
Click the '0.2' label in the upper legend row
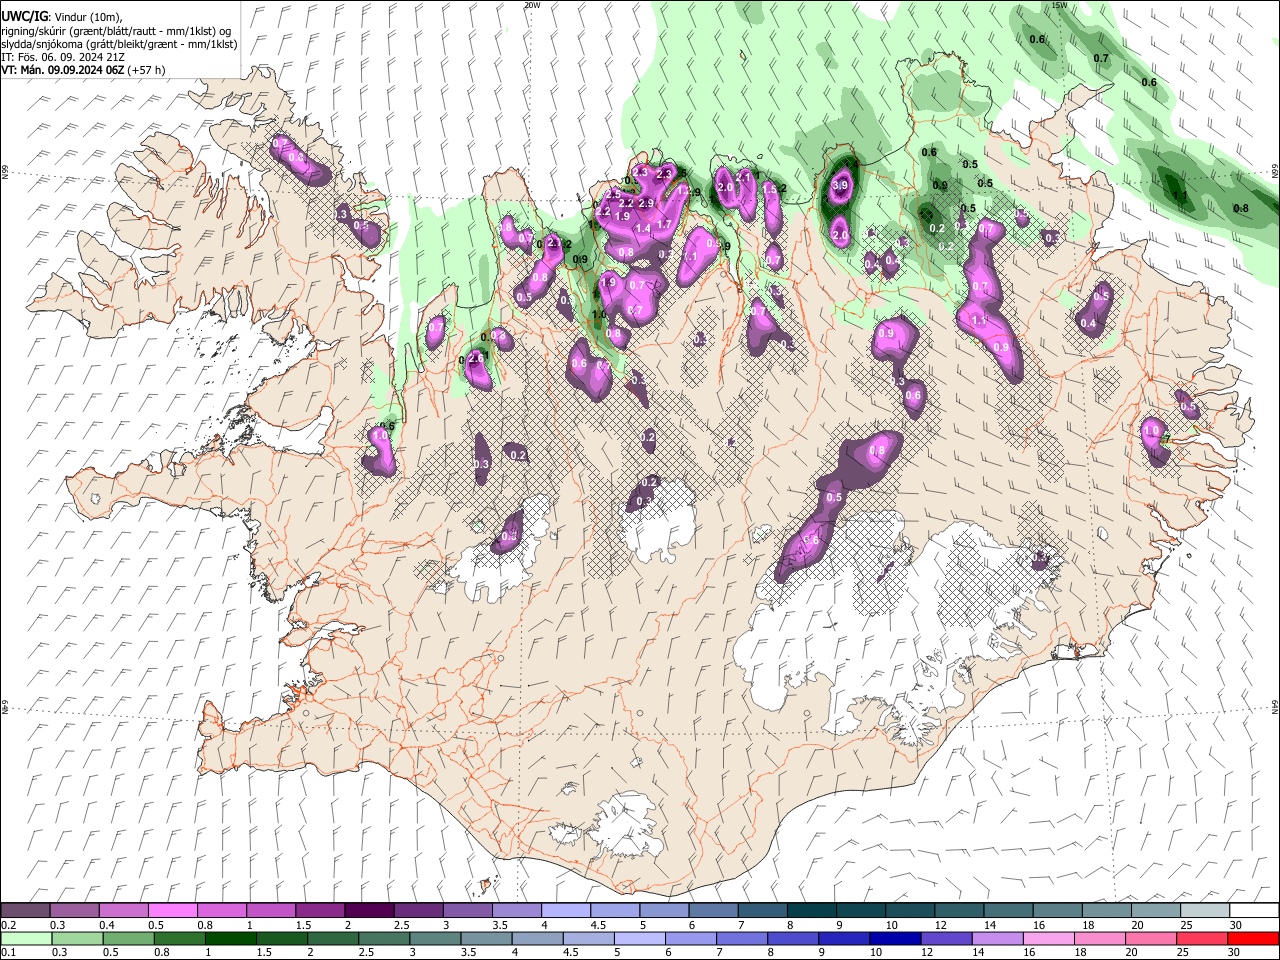pyautogui.click(x=8, y=925)
